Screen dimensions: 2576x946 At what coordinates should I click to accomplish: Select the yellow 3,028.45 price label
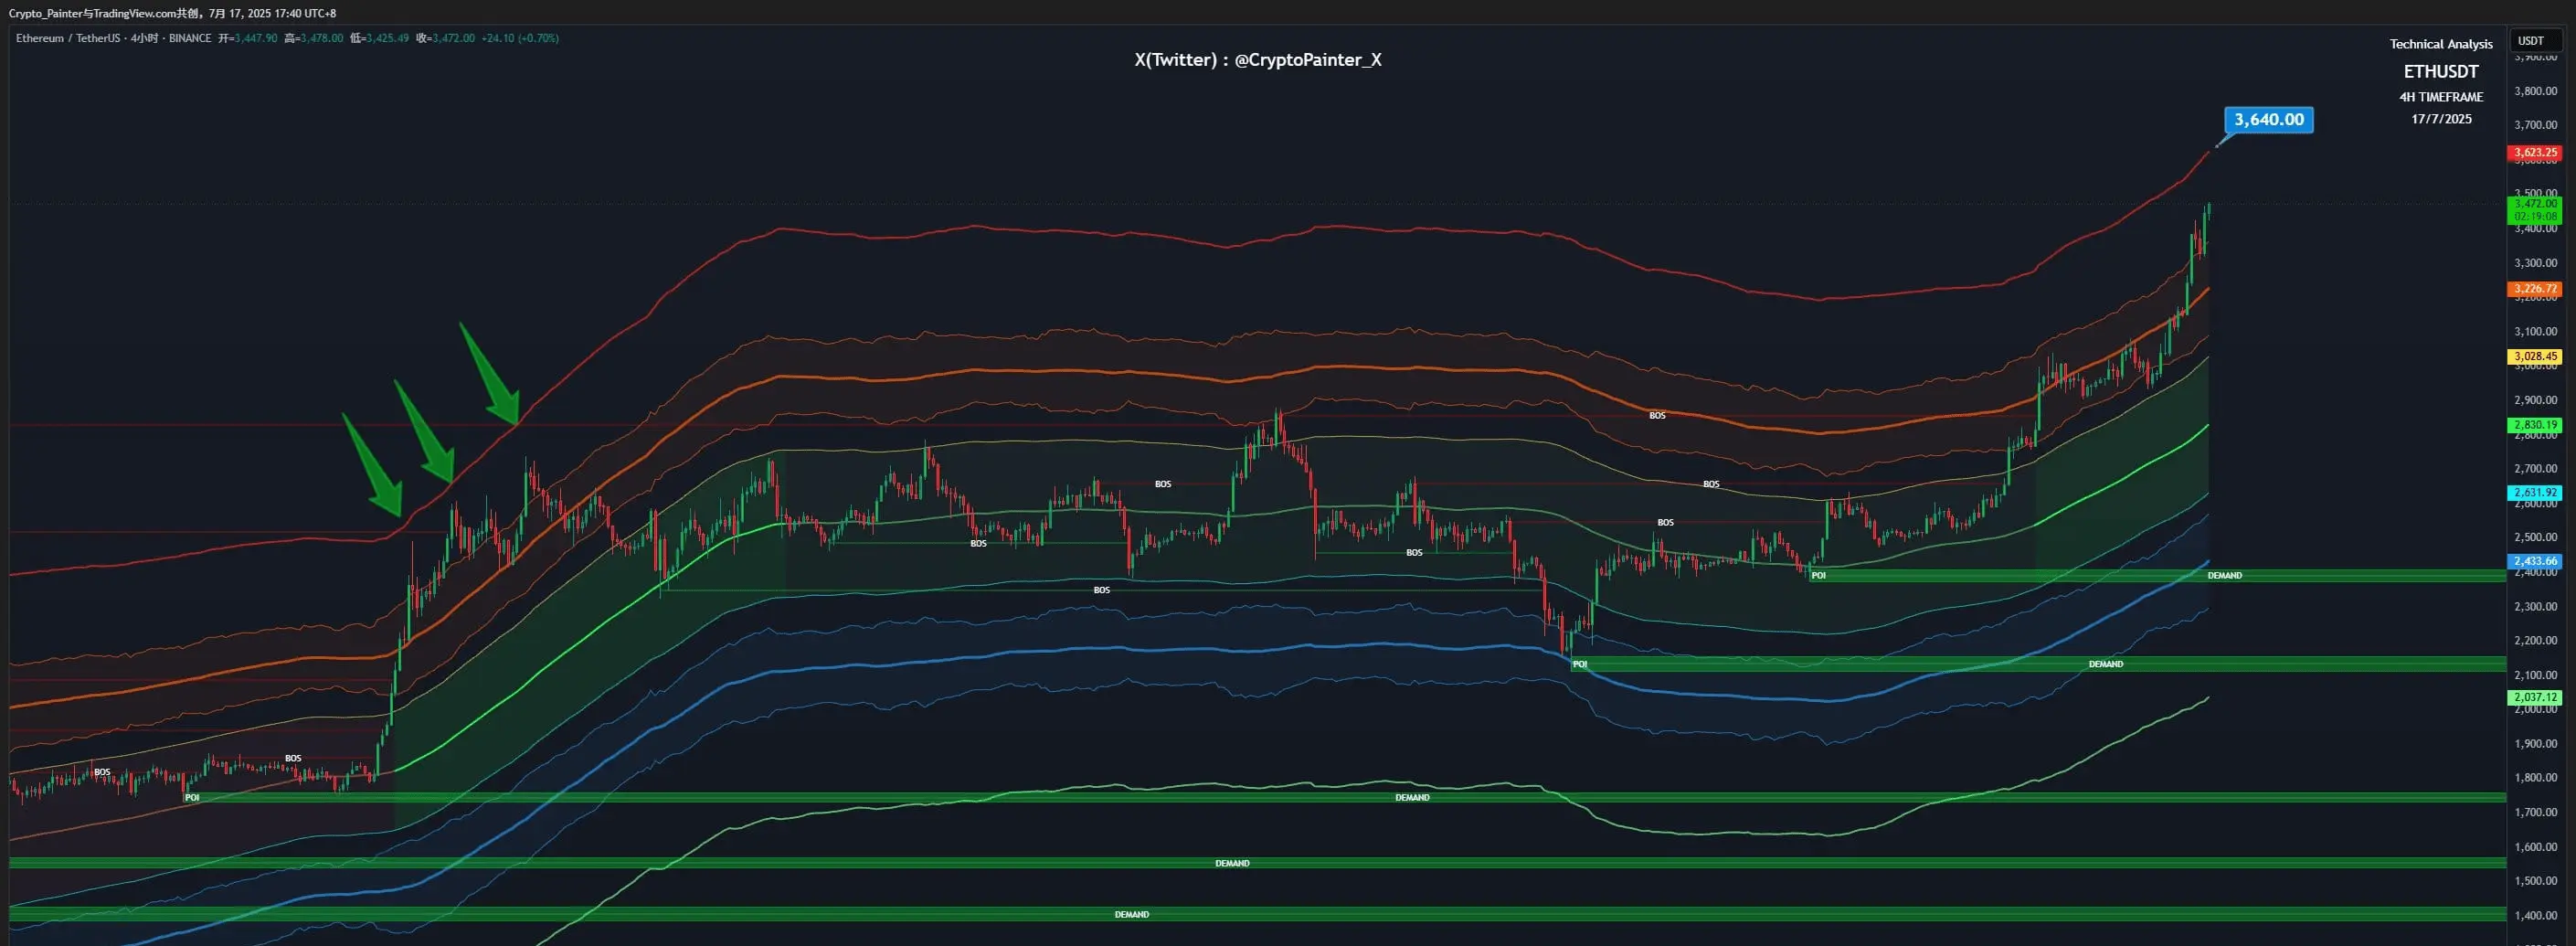2535,356
